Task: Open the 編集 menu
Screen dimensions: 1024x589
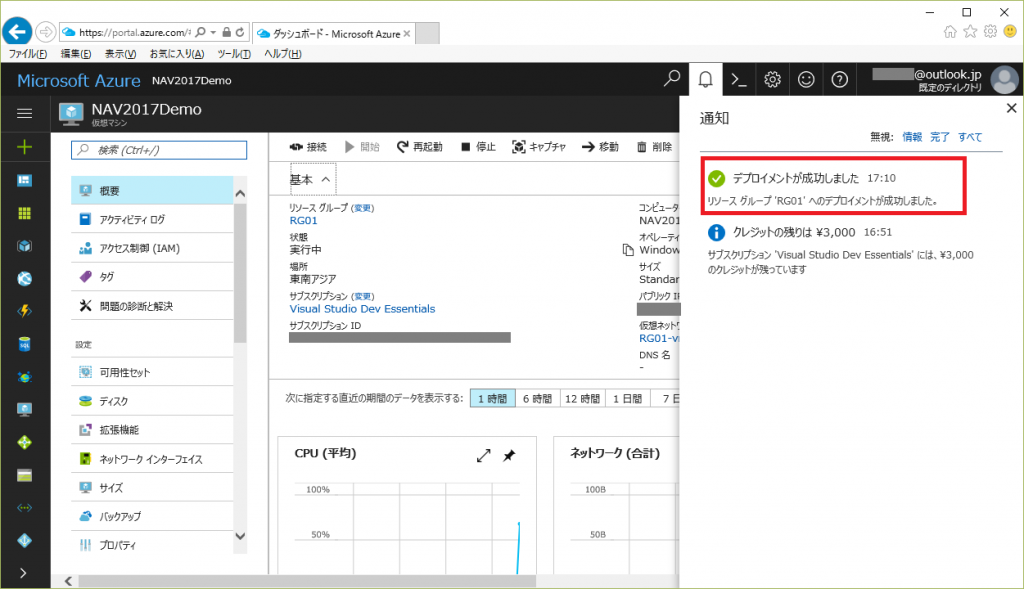Action: click(76, 54)
